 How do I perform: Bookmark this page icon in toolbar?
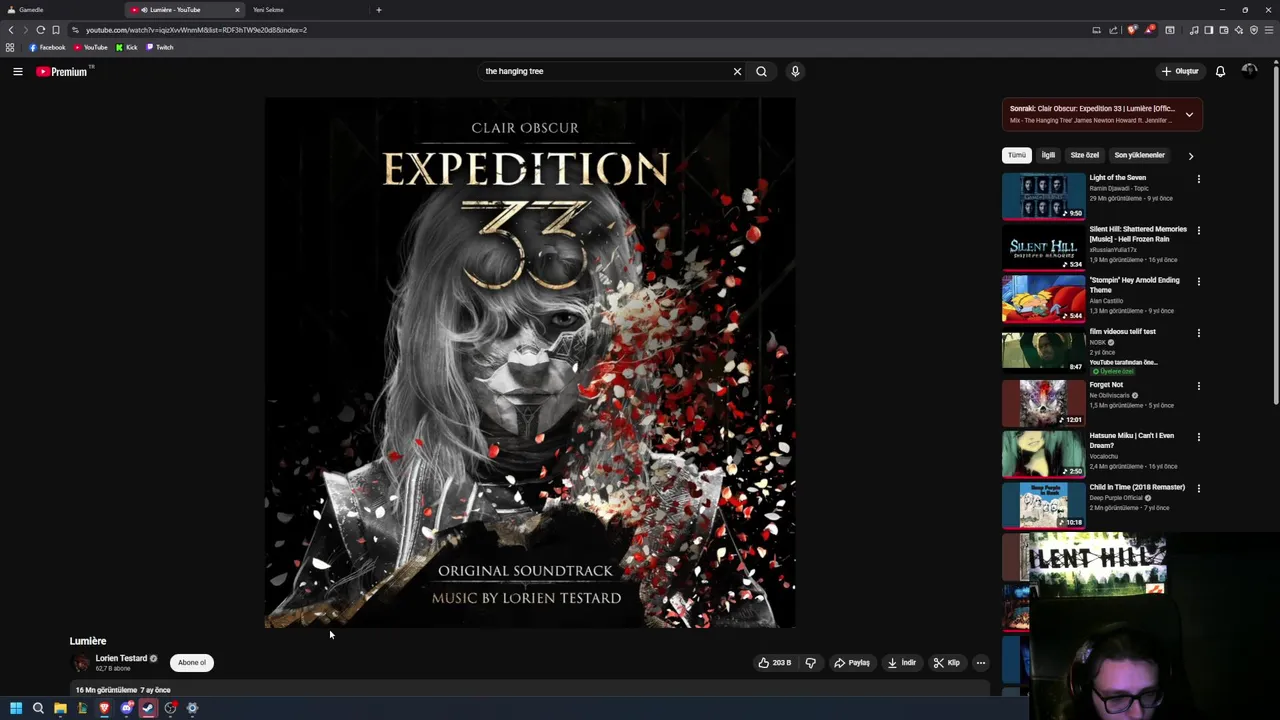coord(56,30)
